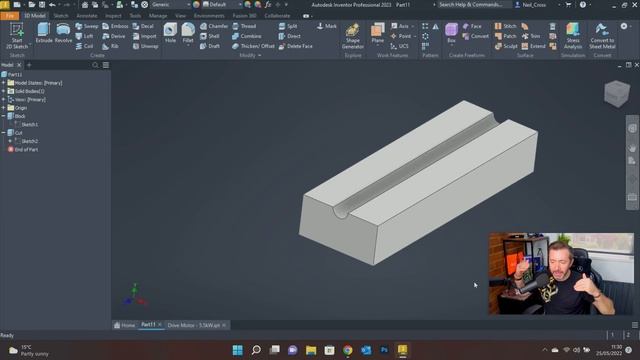
Task: Select the Direct edit tool
Action: click(289, 36)
